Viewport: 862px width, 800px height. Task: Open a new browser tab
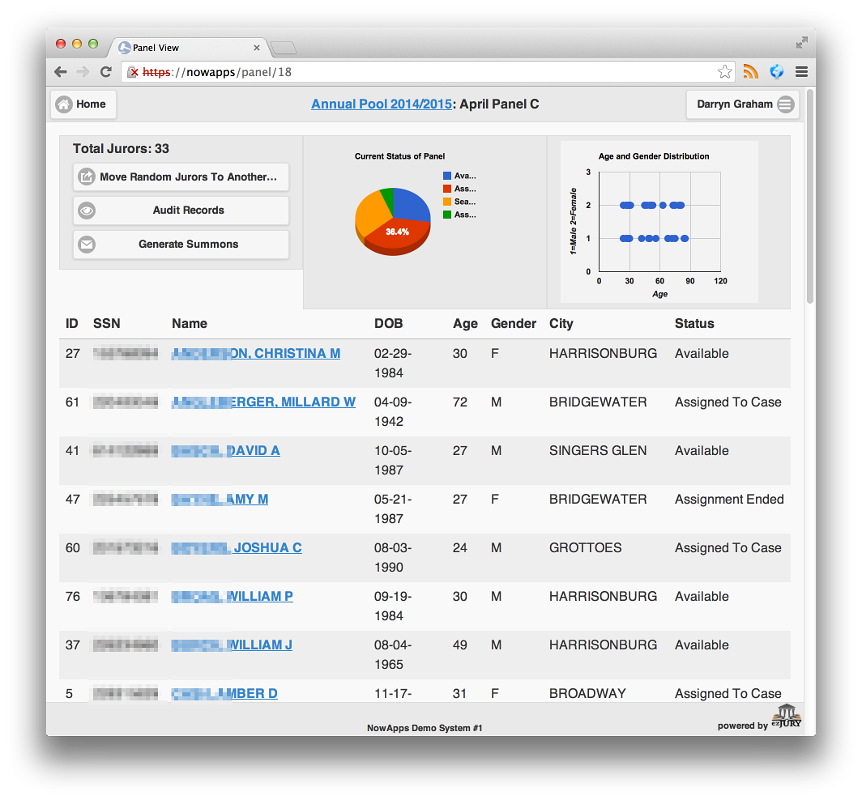click(284, 48)
